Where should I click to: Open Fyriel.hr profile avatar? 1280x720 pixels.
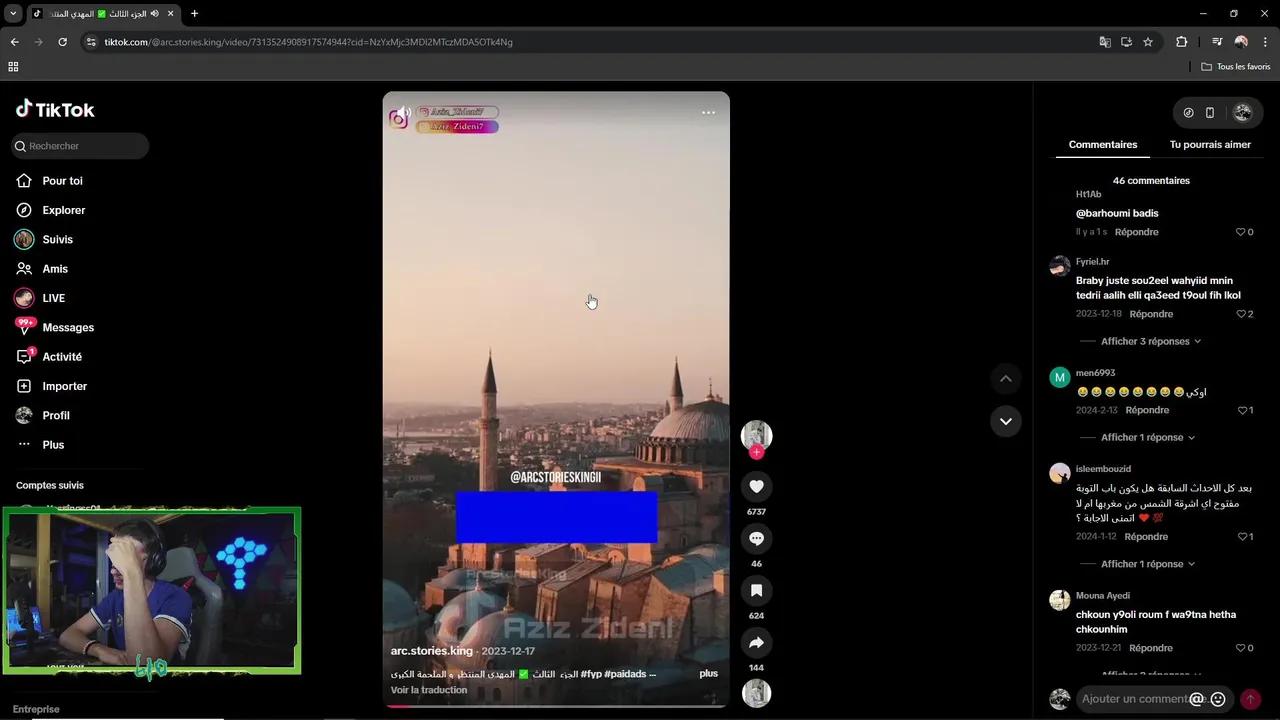(1059, 266)
